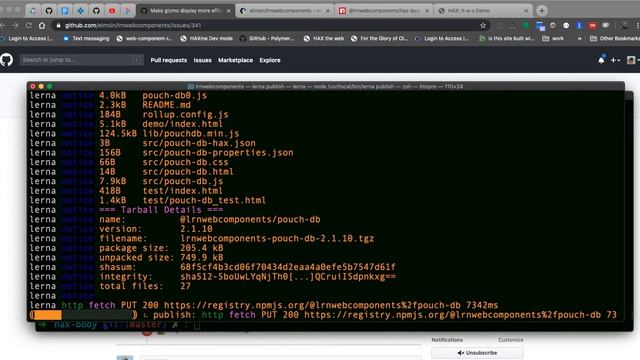Open the GitHub - Polymer bookmark
Image resolution: width=640 pixels, height=360 pixels.
pos(267,38)
